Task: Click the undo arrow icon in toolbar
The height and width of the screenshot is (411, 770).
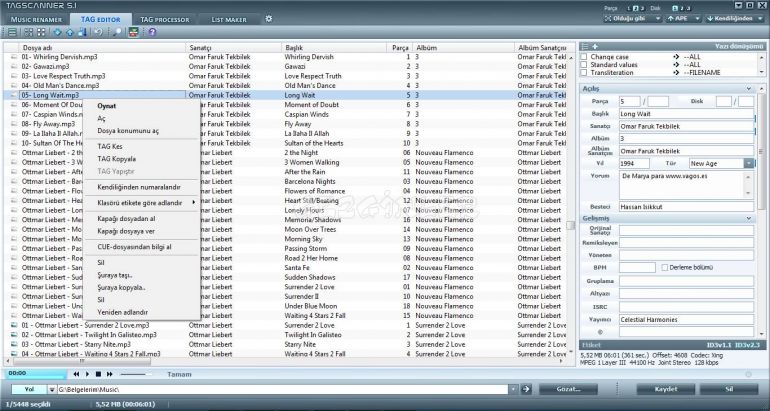Action: pyautogui.click(x=98, y=32)
